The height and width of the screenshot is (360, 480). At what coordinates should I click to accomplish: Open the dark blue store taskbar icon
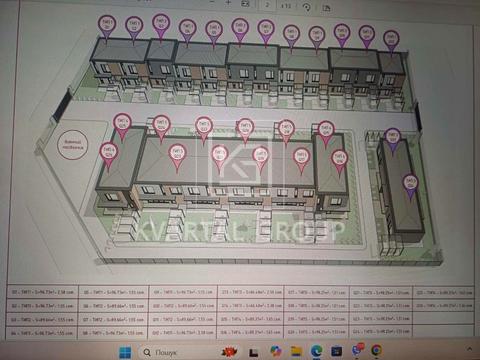coord(336,351)
